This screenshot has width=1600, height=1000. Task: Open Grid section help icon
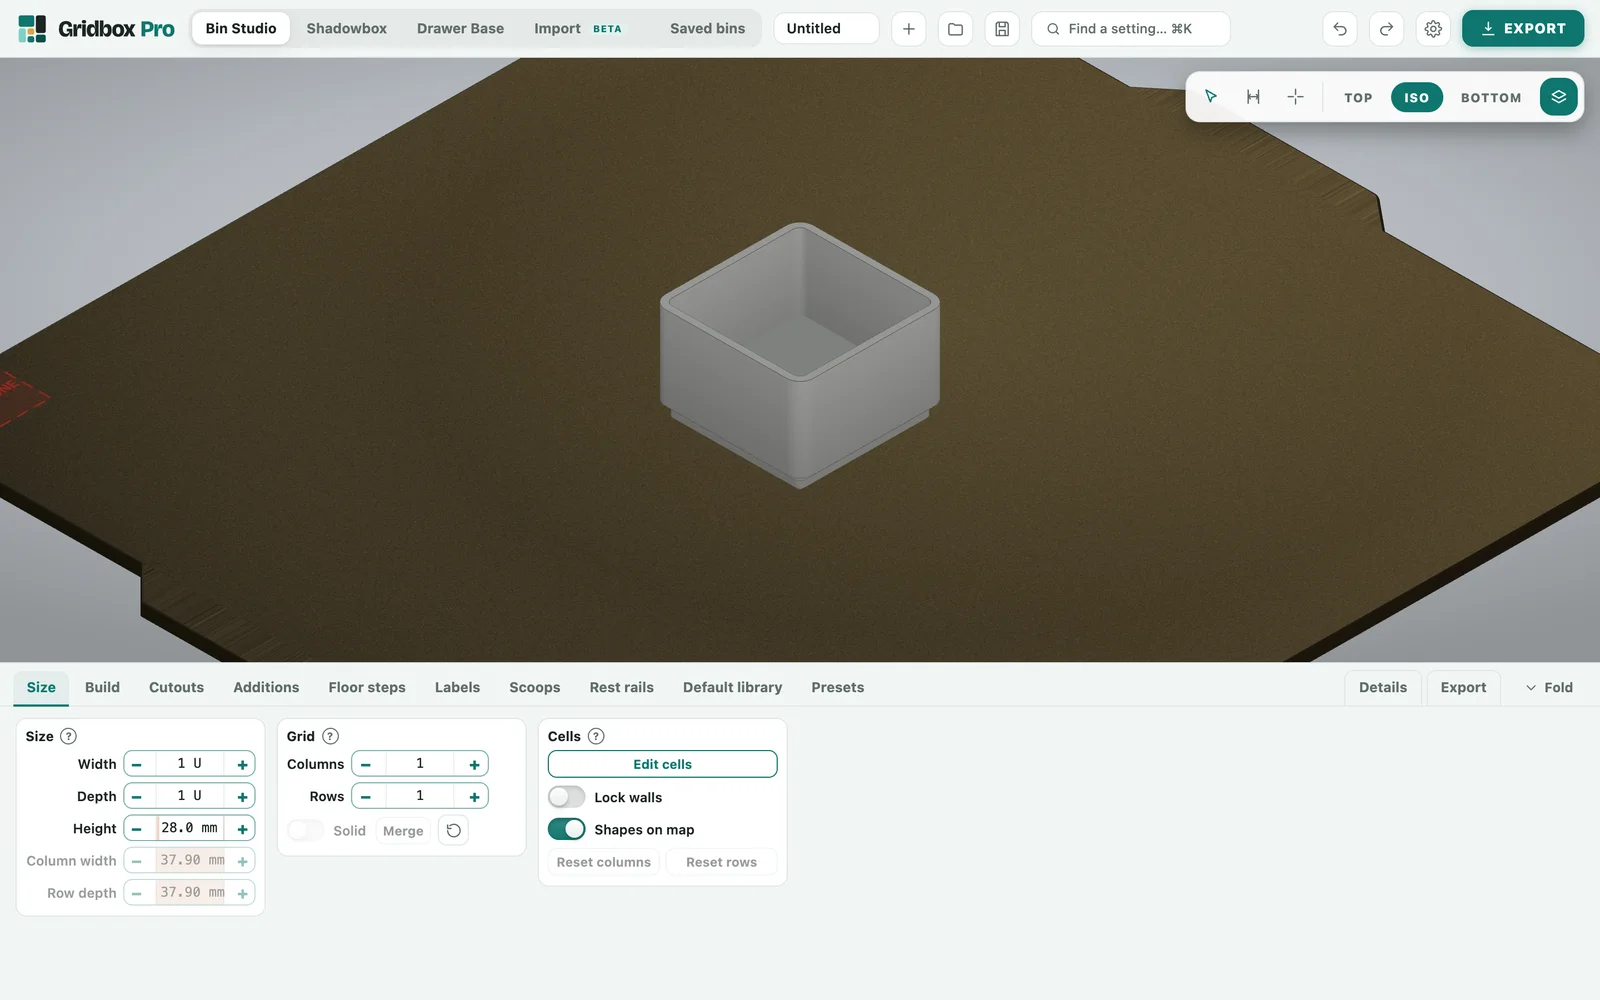click(330, 736)
